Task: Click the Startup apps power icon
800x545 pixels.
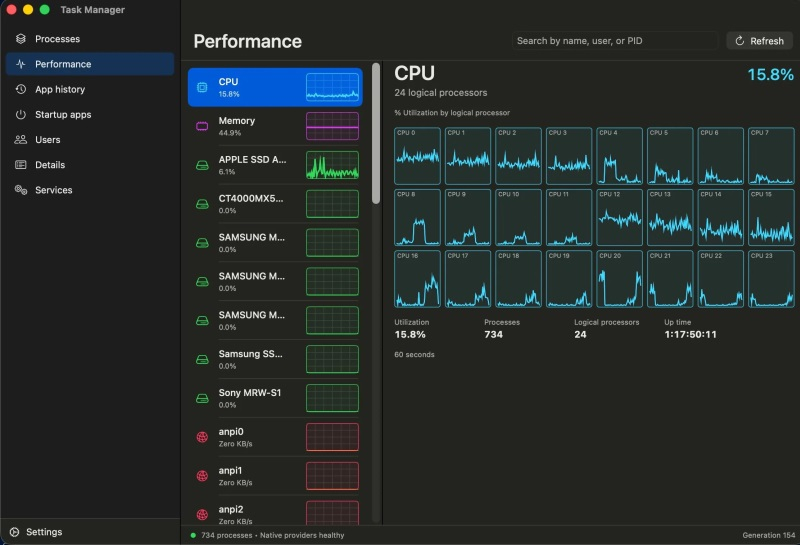Action: click(20, 114)
